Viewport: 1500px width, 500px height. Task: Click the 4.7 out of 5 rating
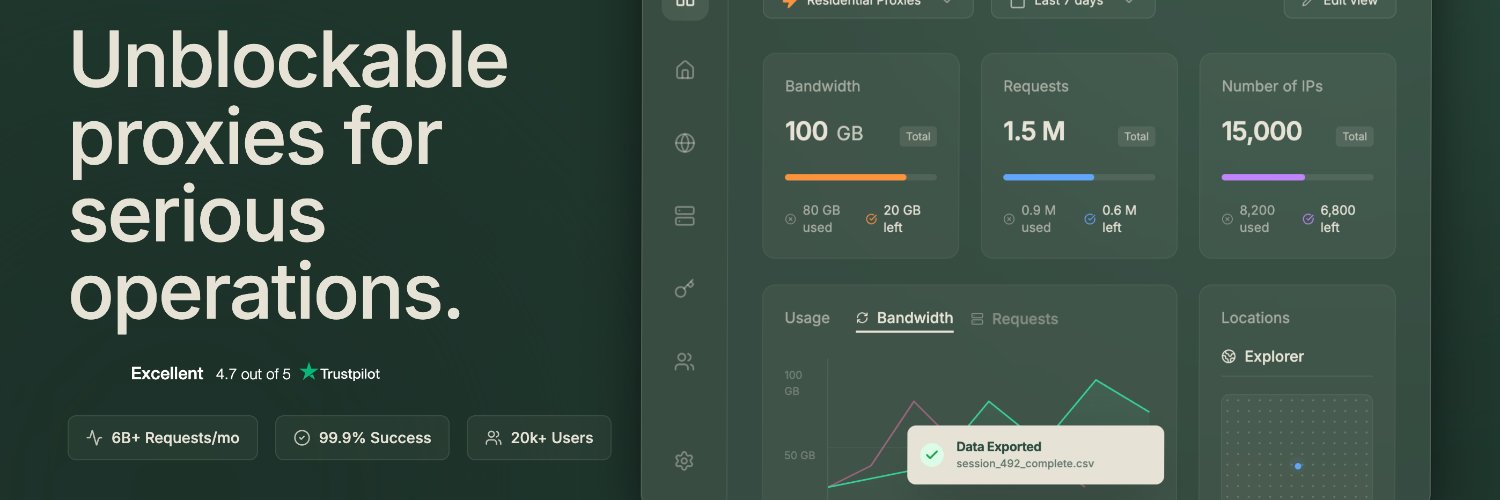(253, 374)
